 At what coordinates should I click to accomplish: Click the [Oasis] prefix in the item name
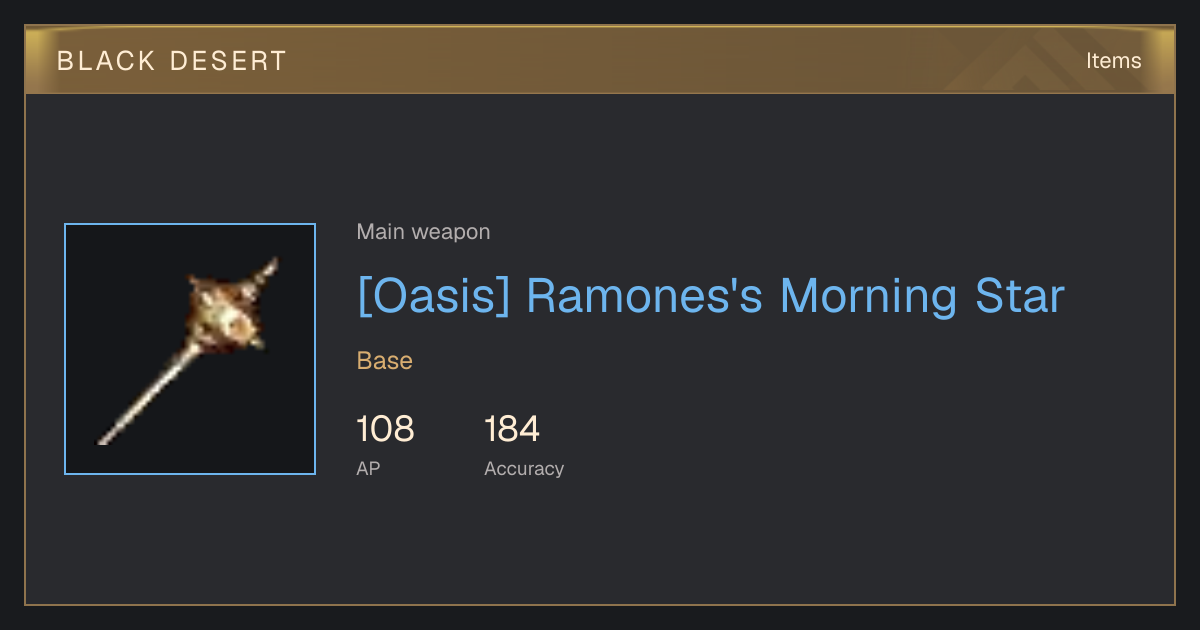tap(434, 297)
